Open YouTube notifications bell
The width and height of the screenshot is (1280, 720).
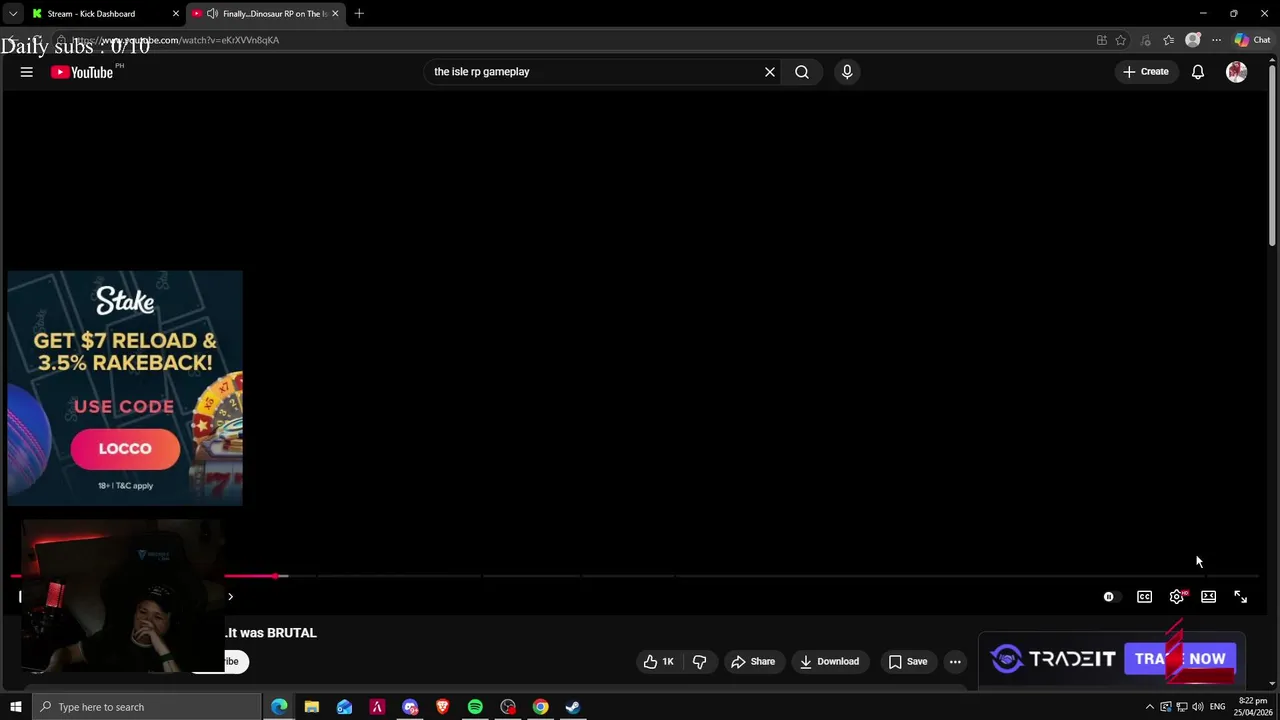(x=1197, y=72)
